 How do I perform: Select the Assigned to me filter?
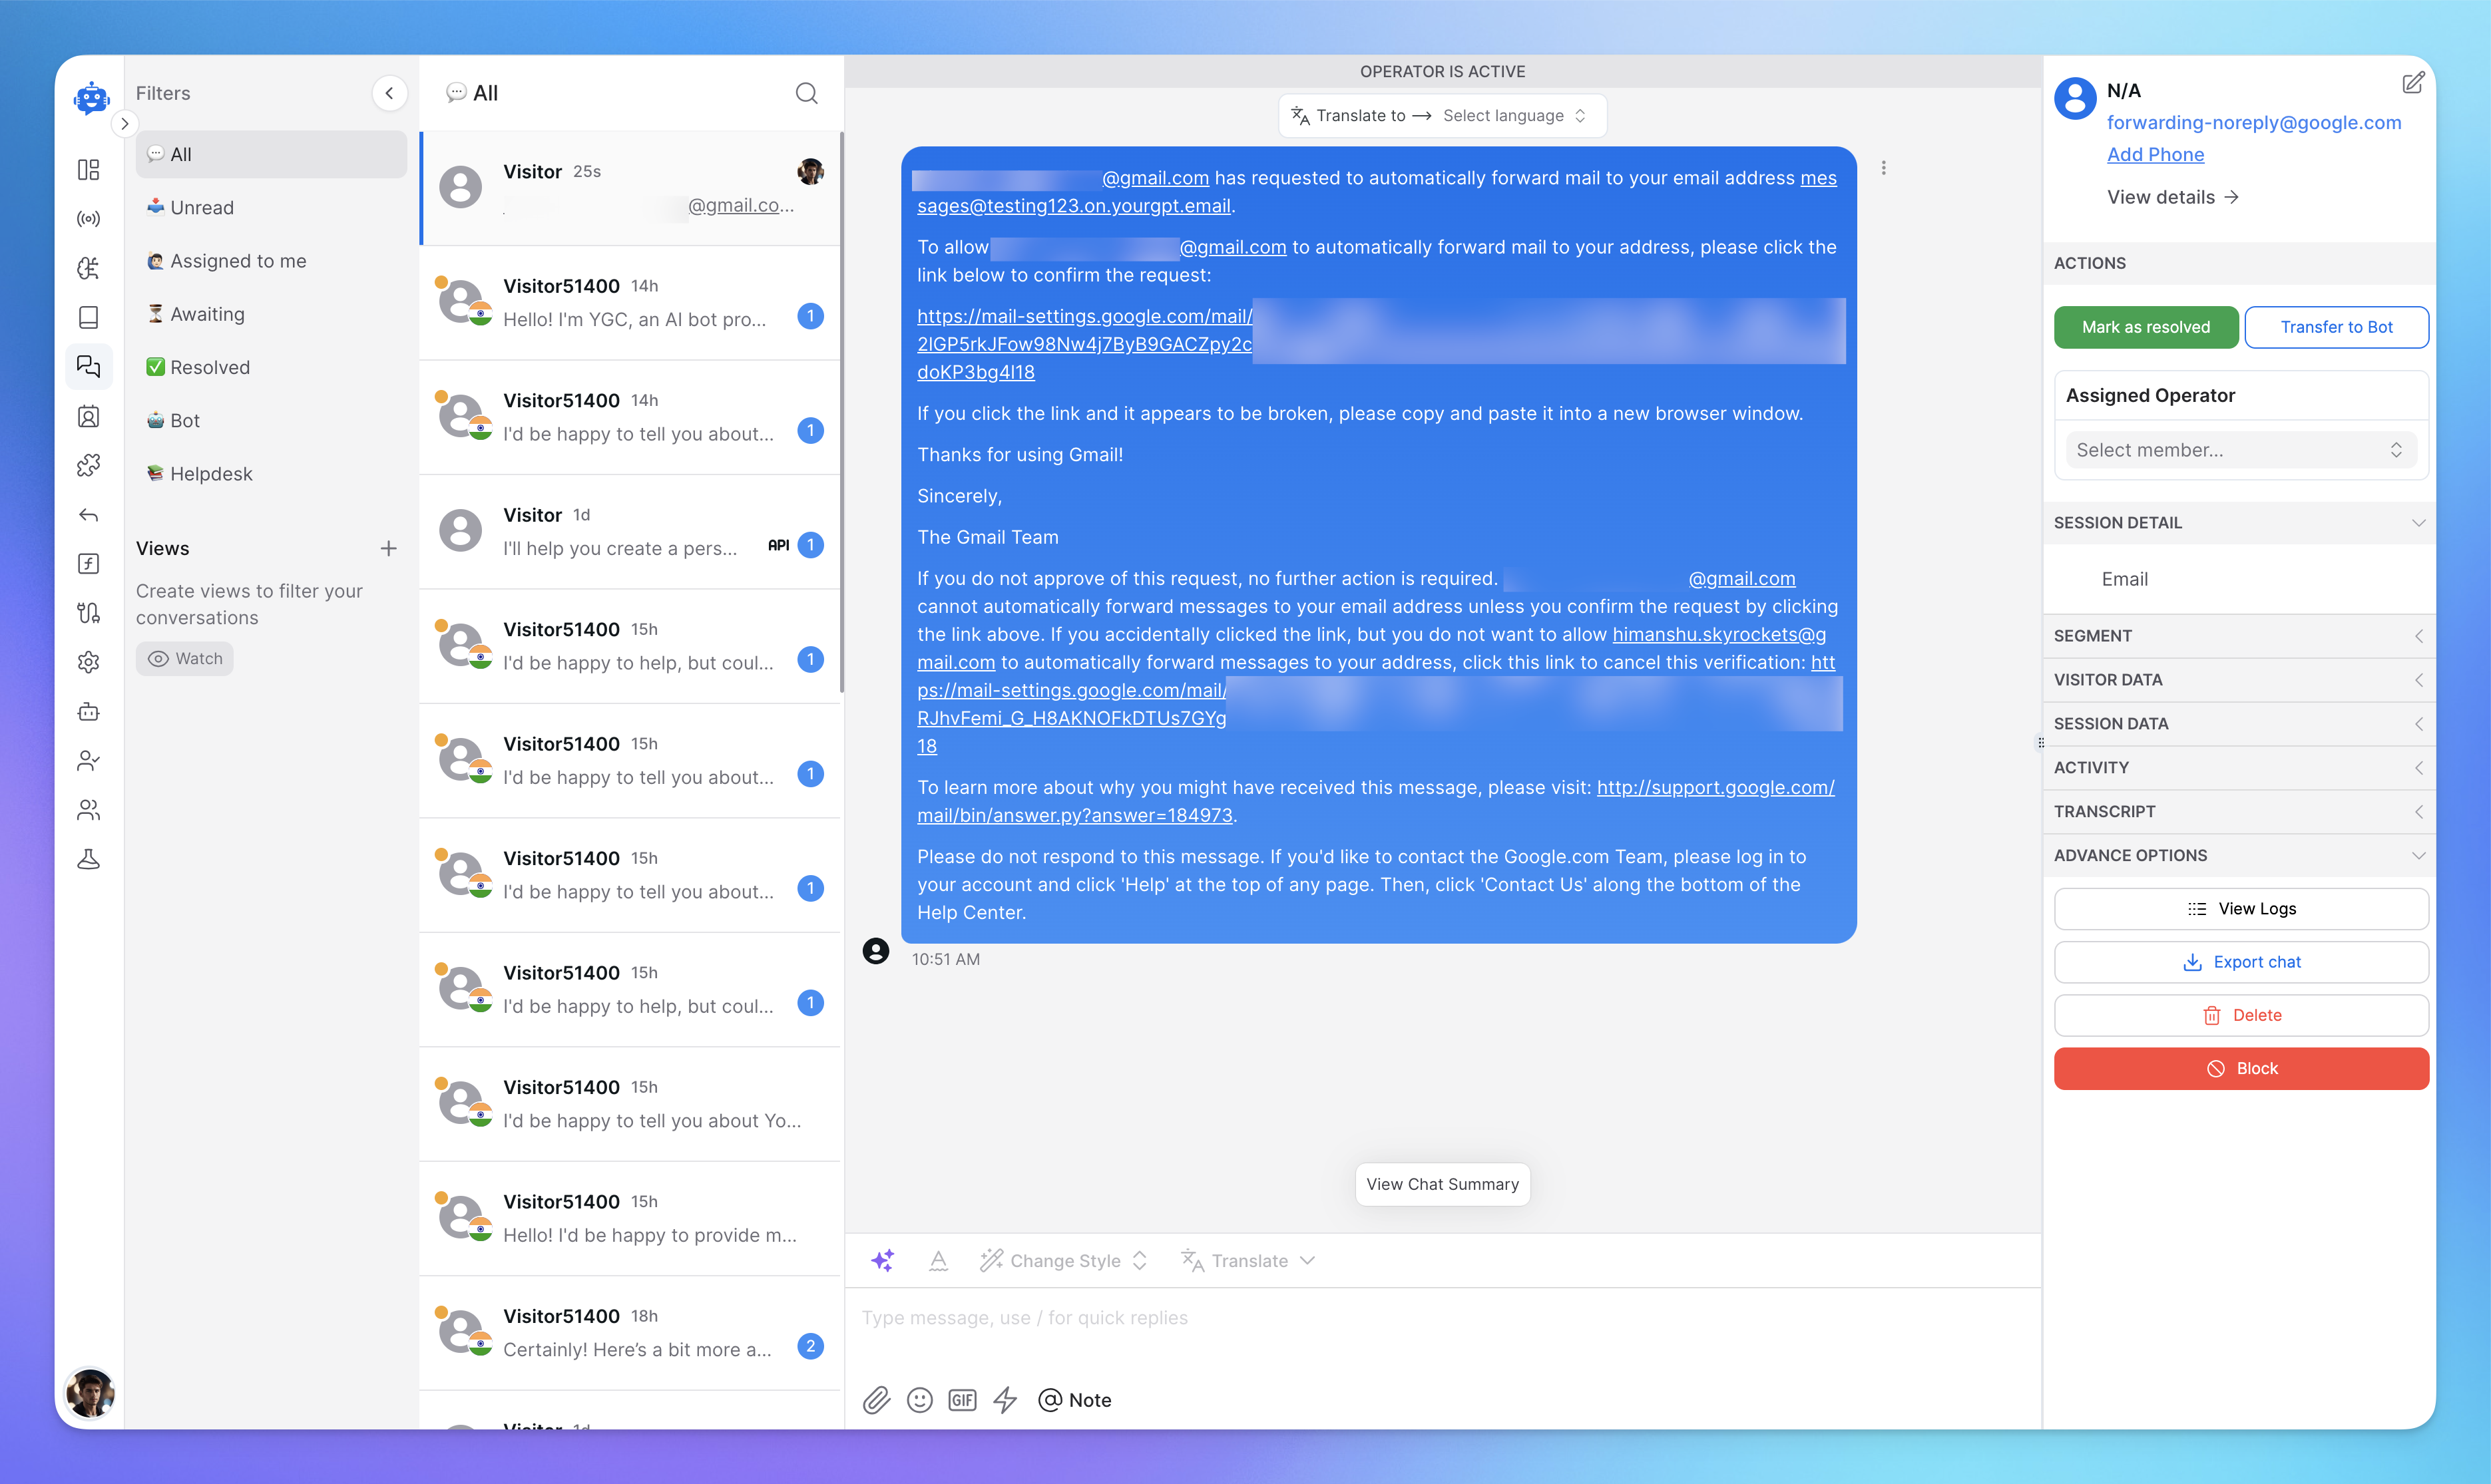(x=271, y=261)
